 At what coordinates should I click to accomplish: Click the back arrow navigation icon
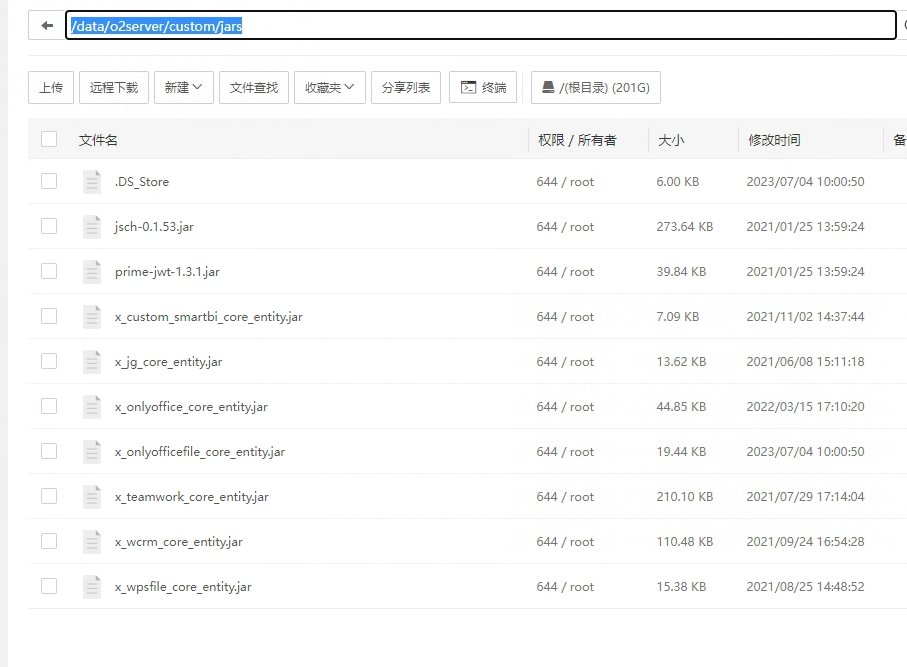point(47,26)
